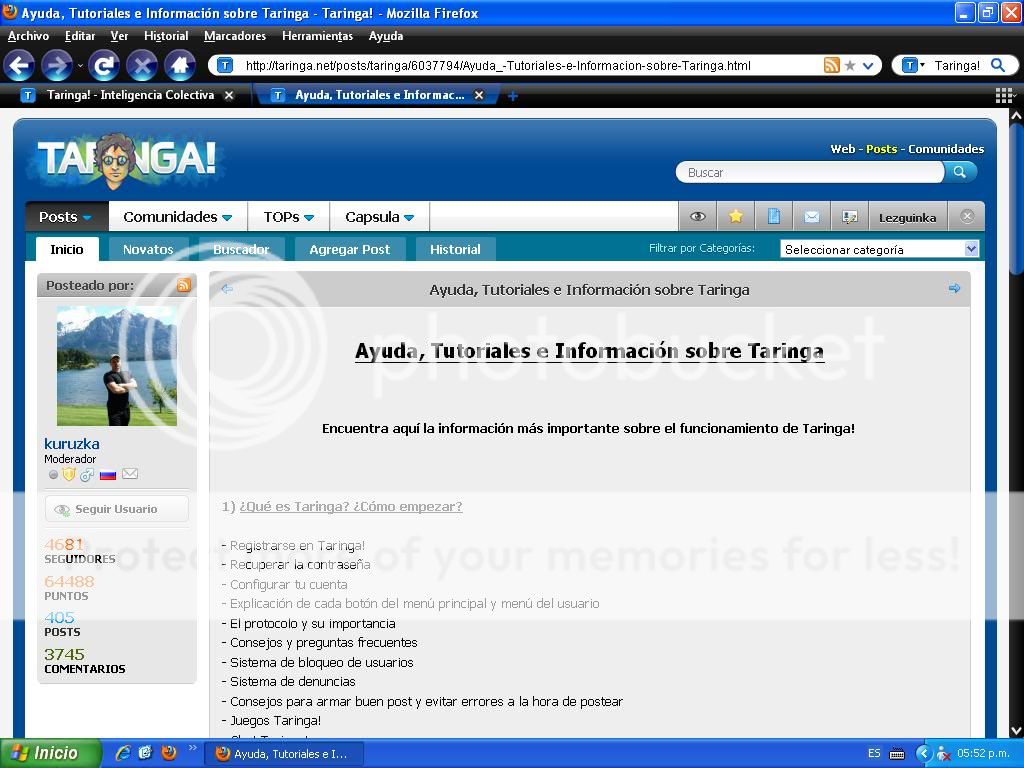Follow user with the 'Seguir Usuario' button
The image size is (1024, 768).
pyautogui.click(x=117, y=509)
